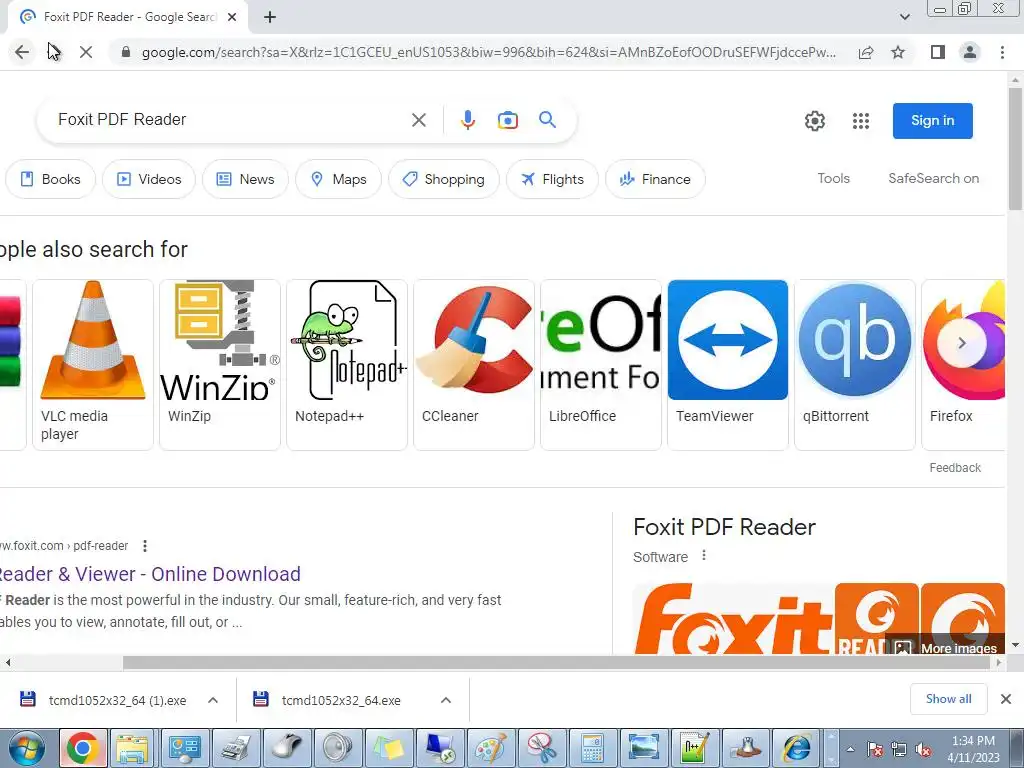1024x768 pixels.
Task: Switch to Finance results
Action: pos(655,179)
